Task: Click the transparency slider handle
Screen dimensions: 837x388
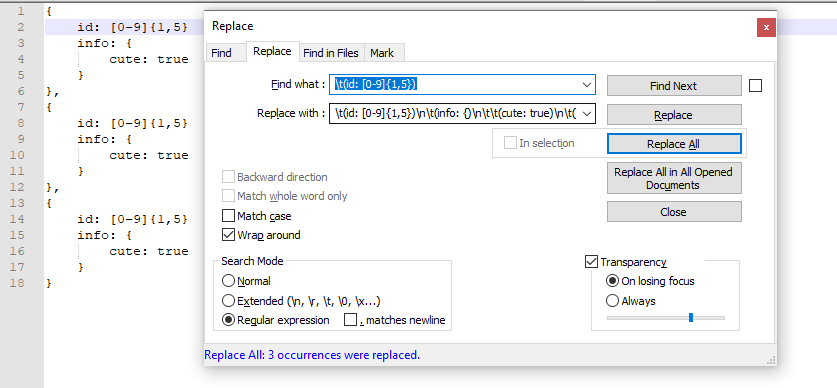Action: click(691, 318)
